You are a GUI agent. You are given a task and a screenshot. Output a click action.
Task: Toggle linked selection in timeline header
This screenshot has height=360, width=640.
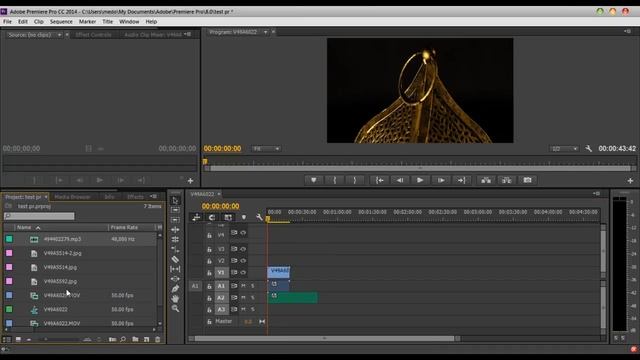coord(228,217)
